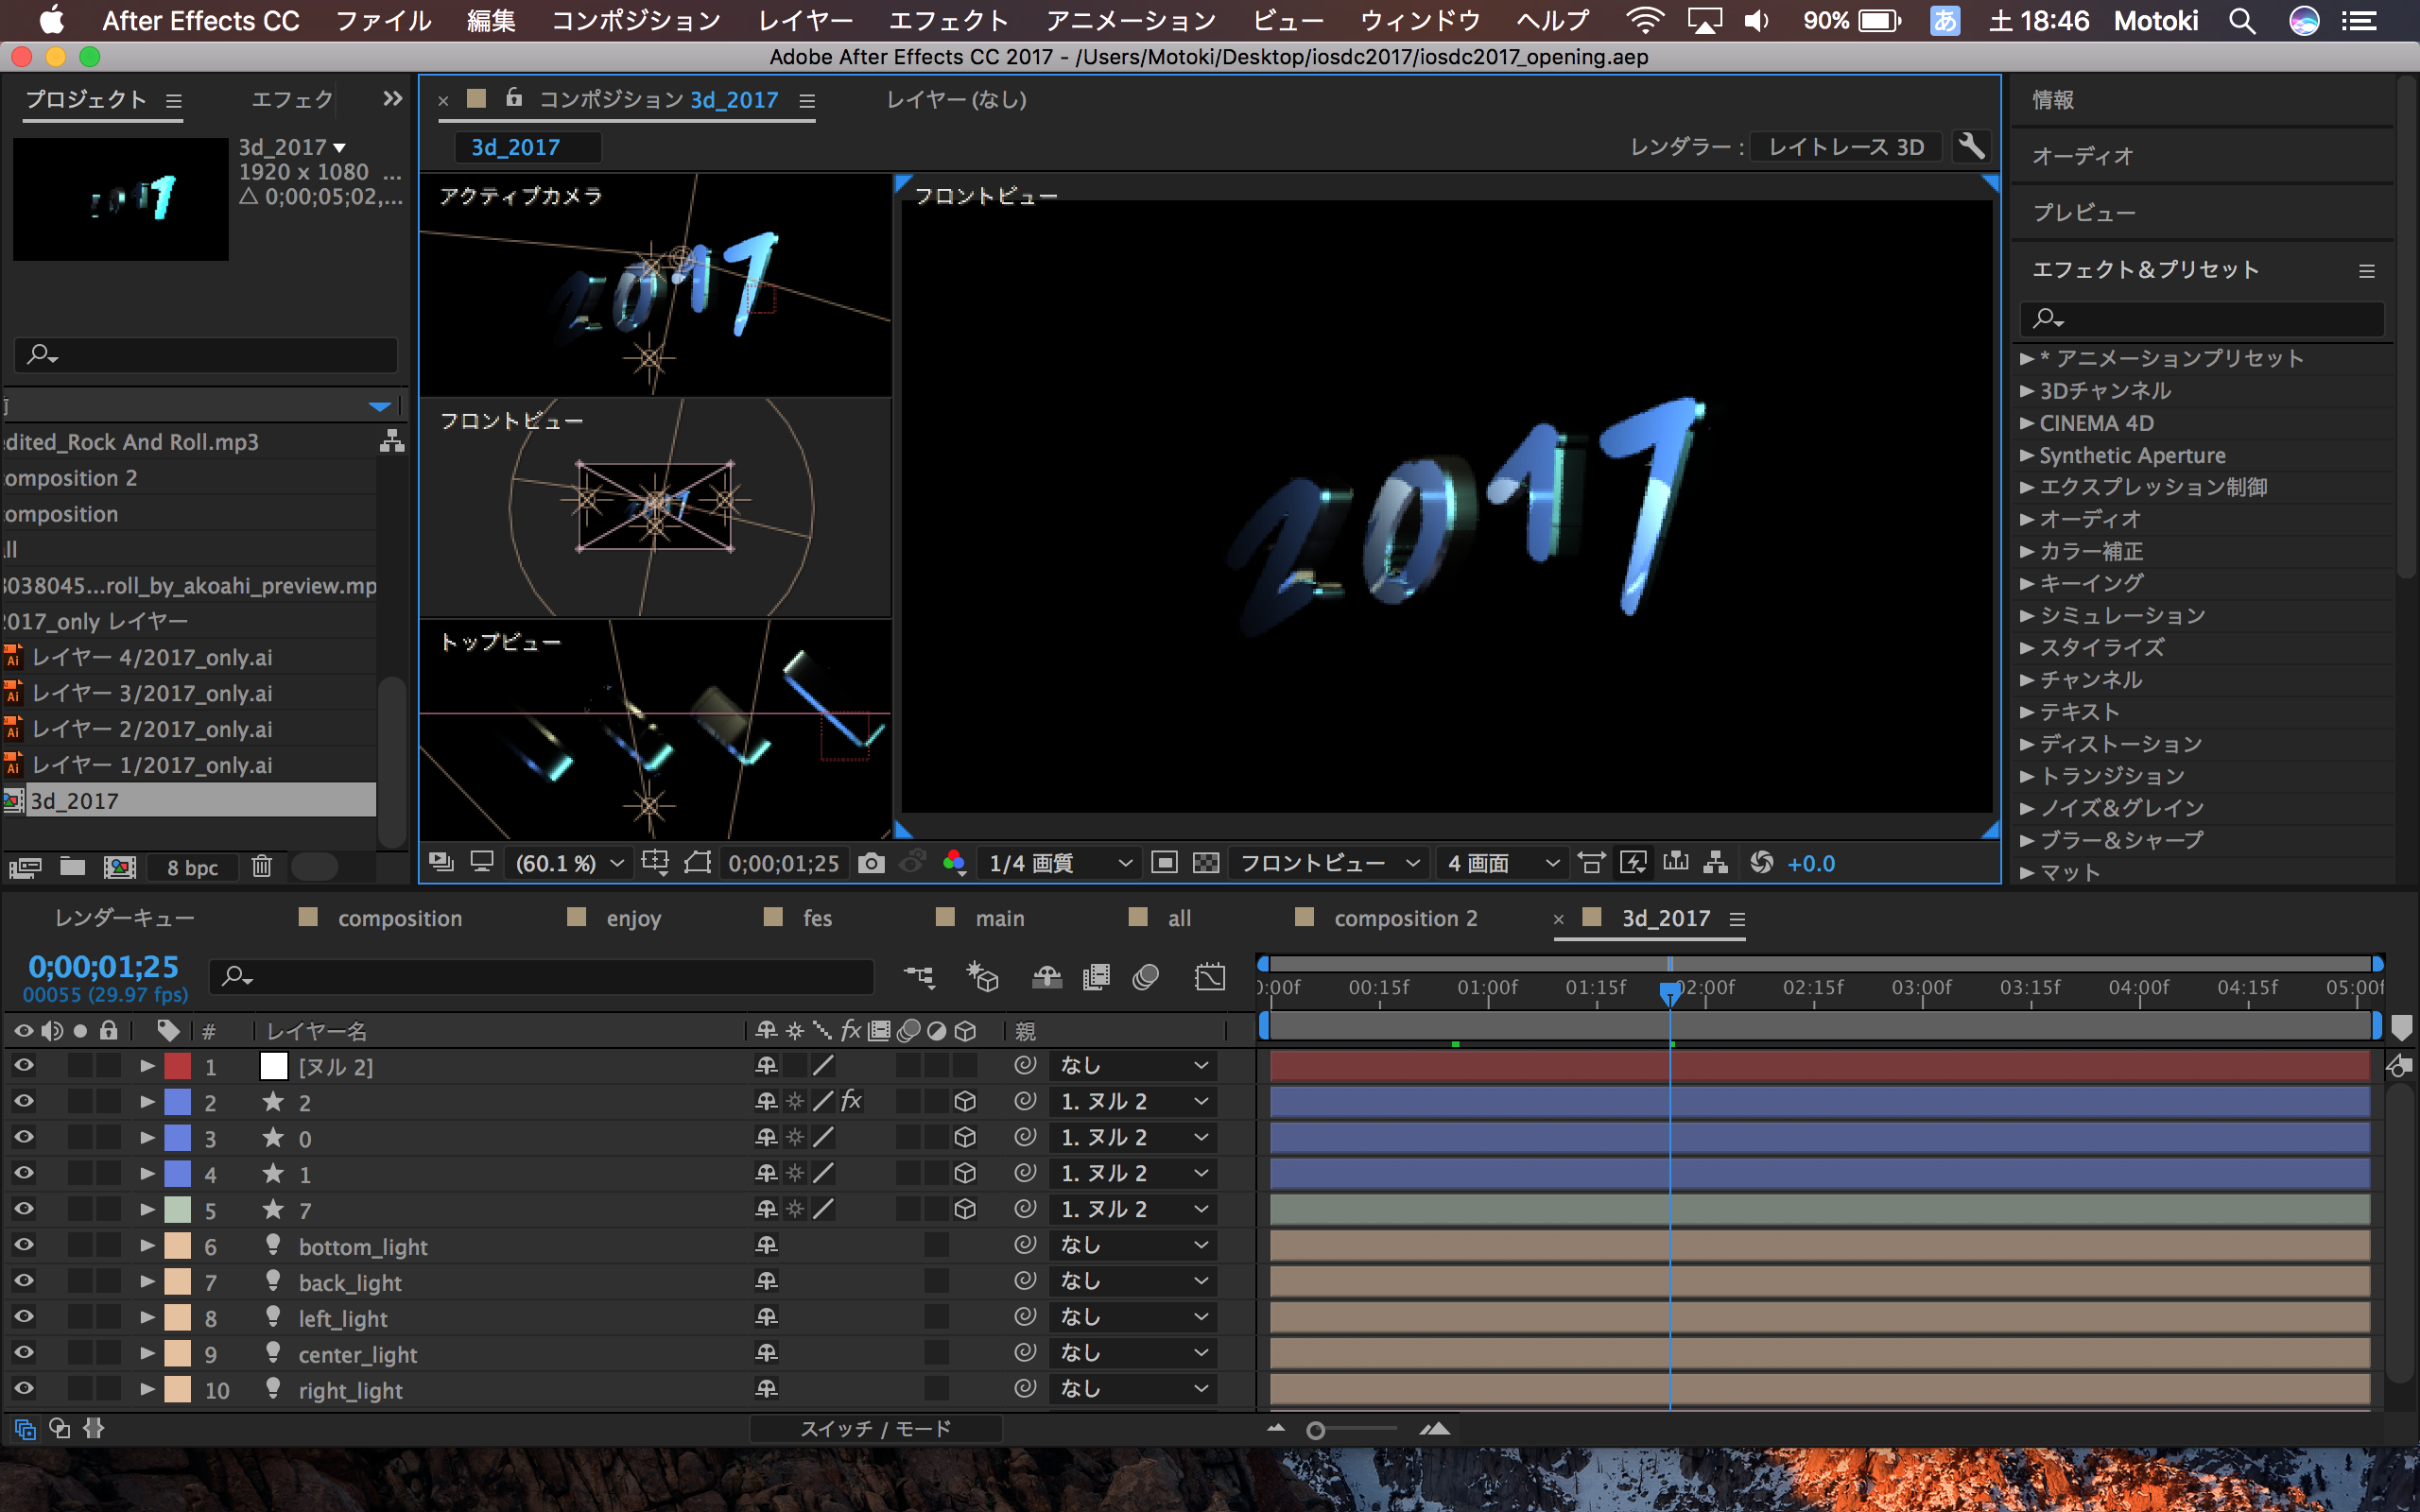Click the flowchart icon in viewer footer

(x=1716, y=863)
